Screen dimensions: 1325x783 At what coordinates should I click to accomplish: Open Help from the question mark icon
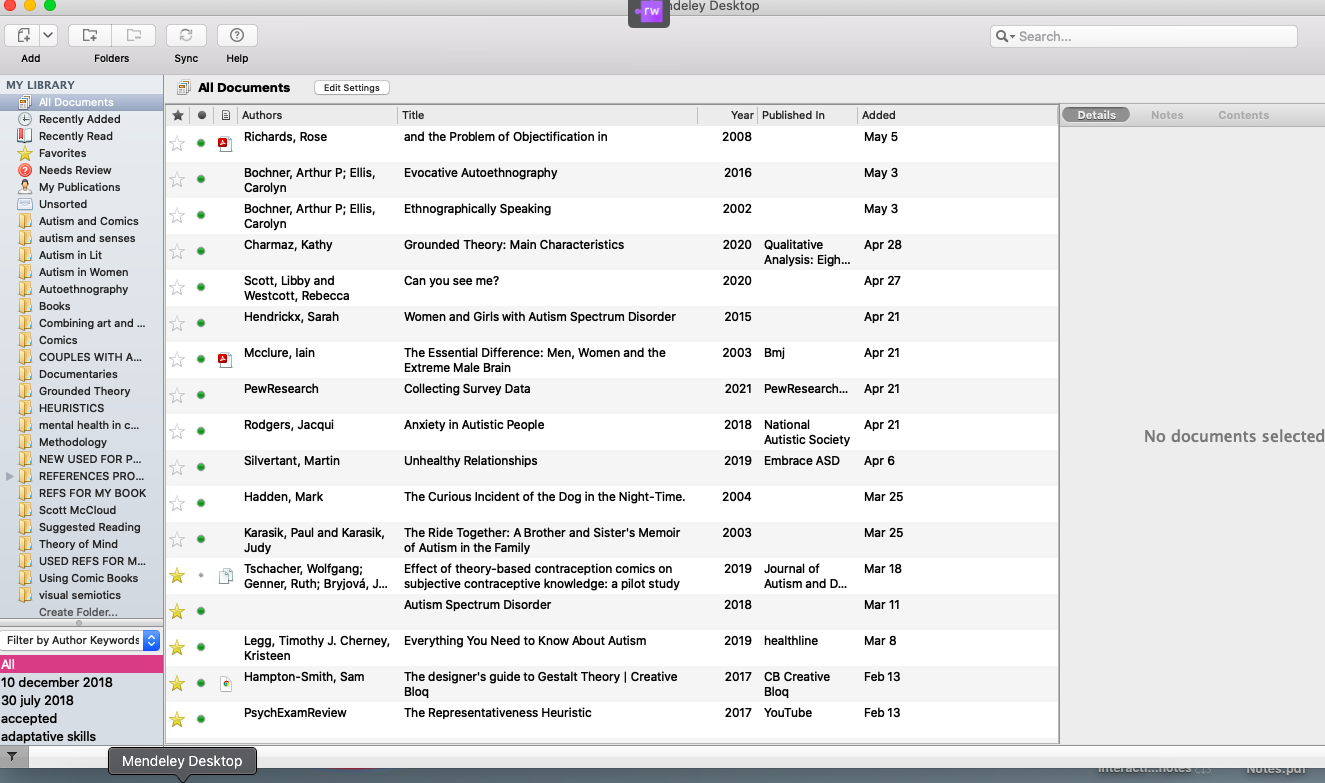[x=237, y=36]
